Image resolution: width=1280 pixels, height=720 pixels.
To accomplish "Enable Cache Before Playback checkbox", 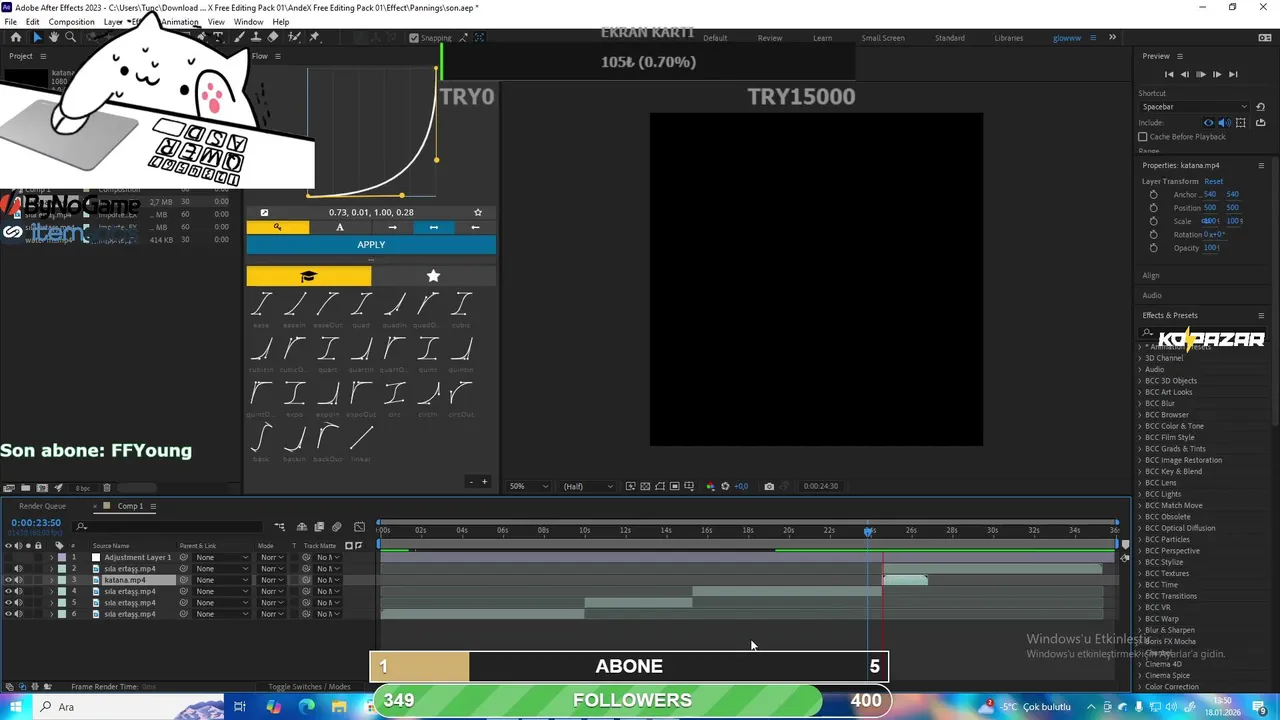I will click(x=1142, y=137).
